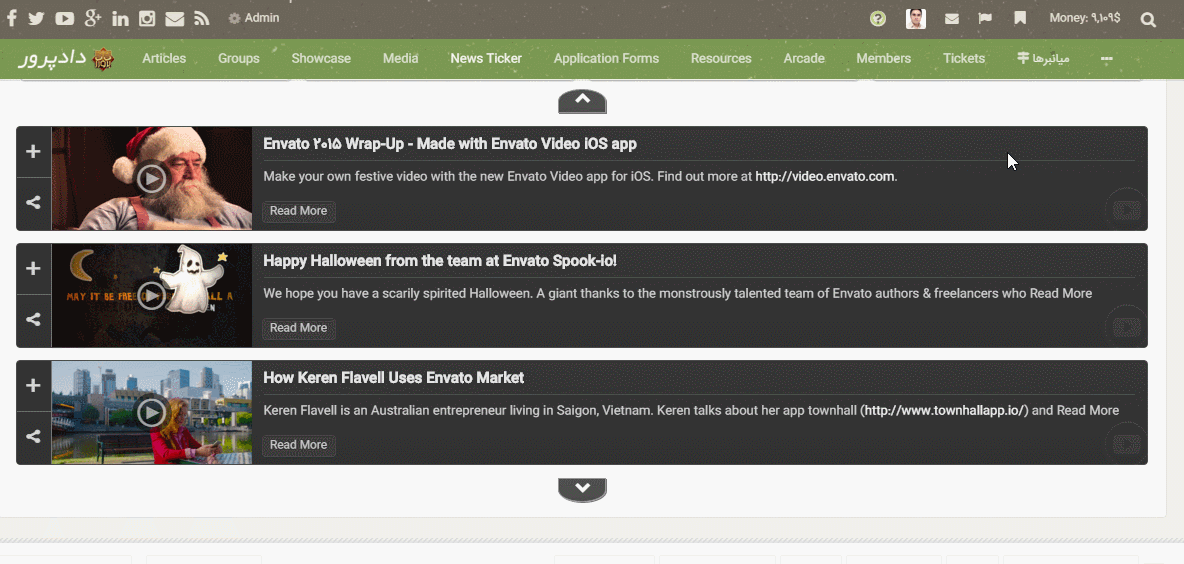Play the Santa video thumbnail
The width and height of the screenshot is (1184, 564).
coord(151,178)
